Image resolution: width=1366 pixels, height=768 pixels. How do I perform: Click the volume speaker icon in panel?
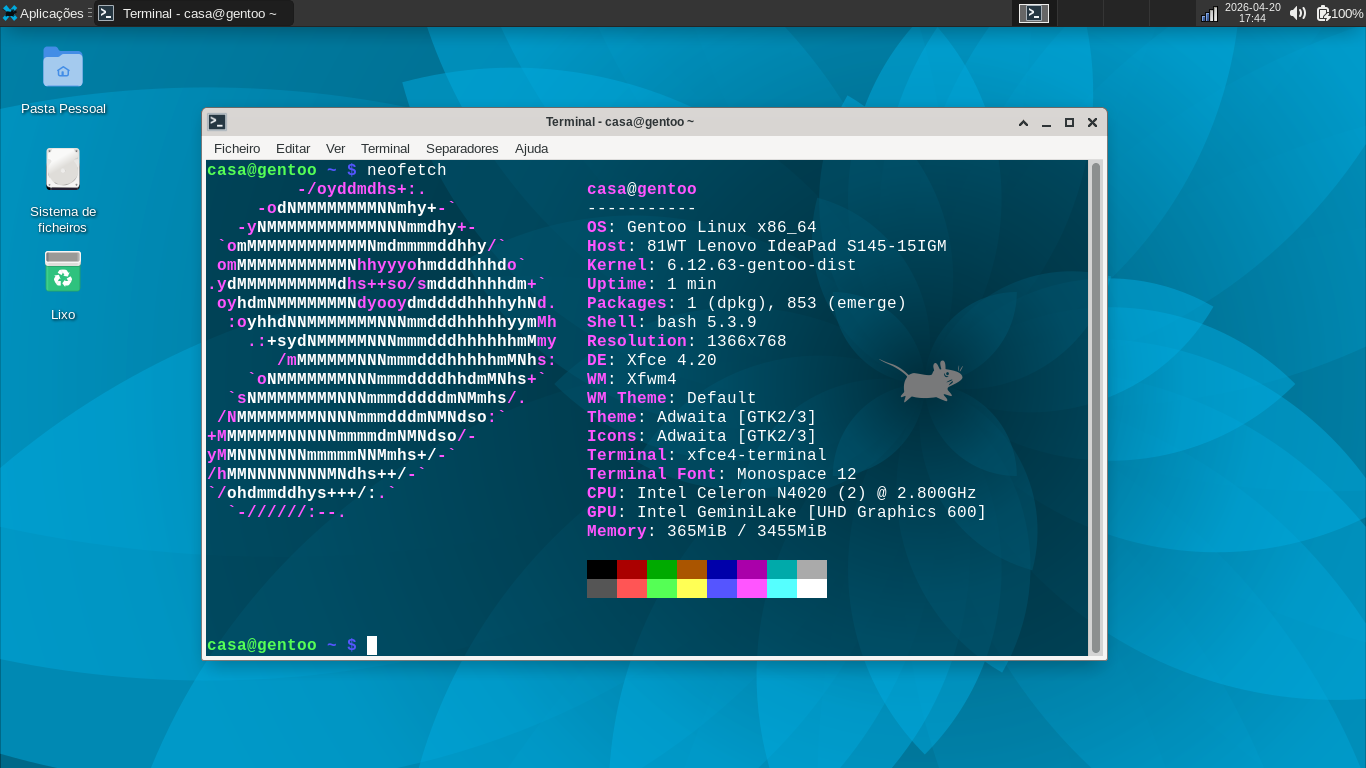pyautogui.click(x=1297, y=13)
